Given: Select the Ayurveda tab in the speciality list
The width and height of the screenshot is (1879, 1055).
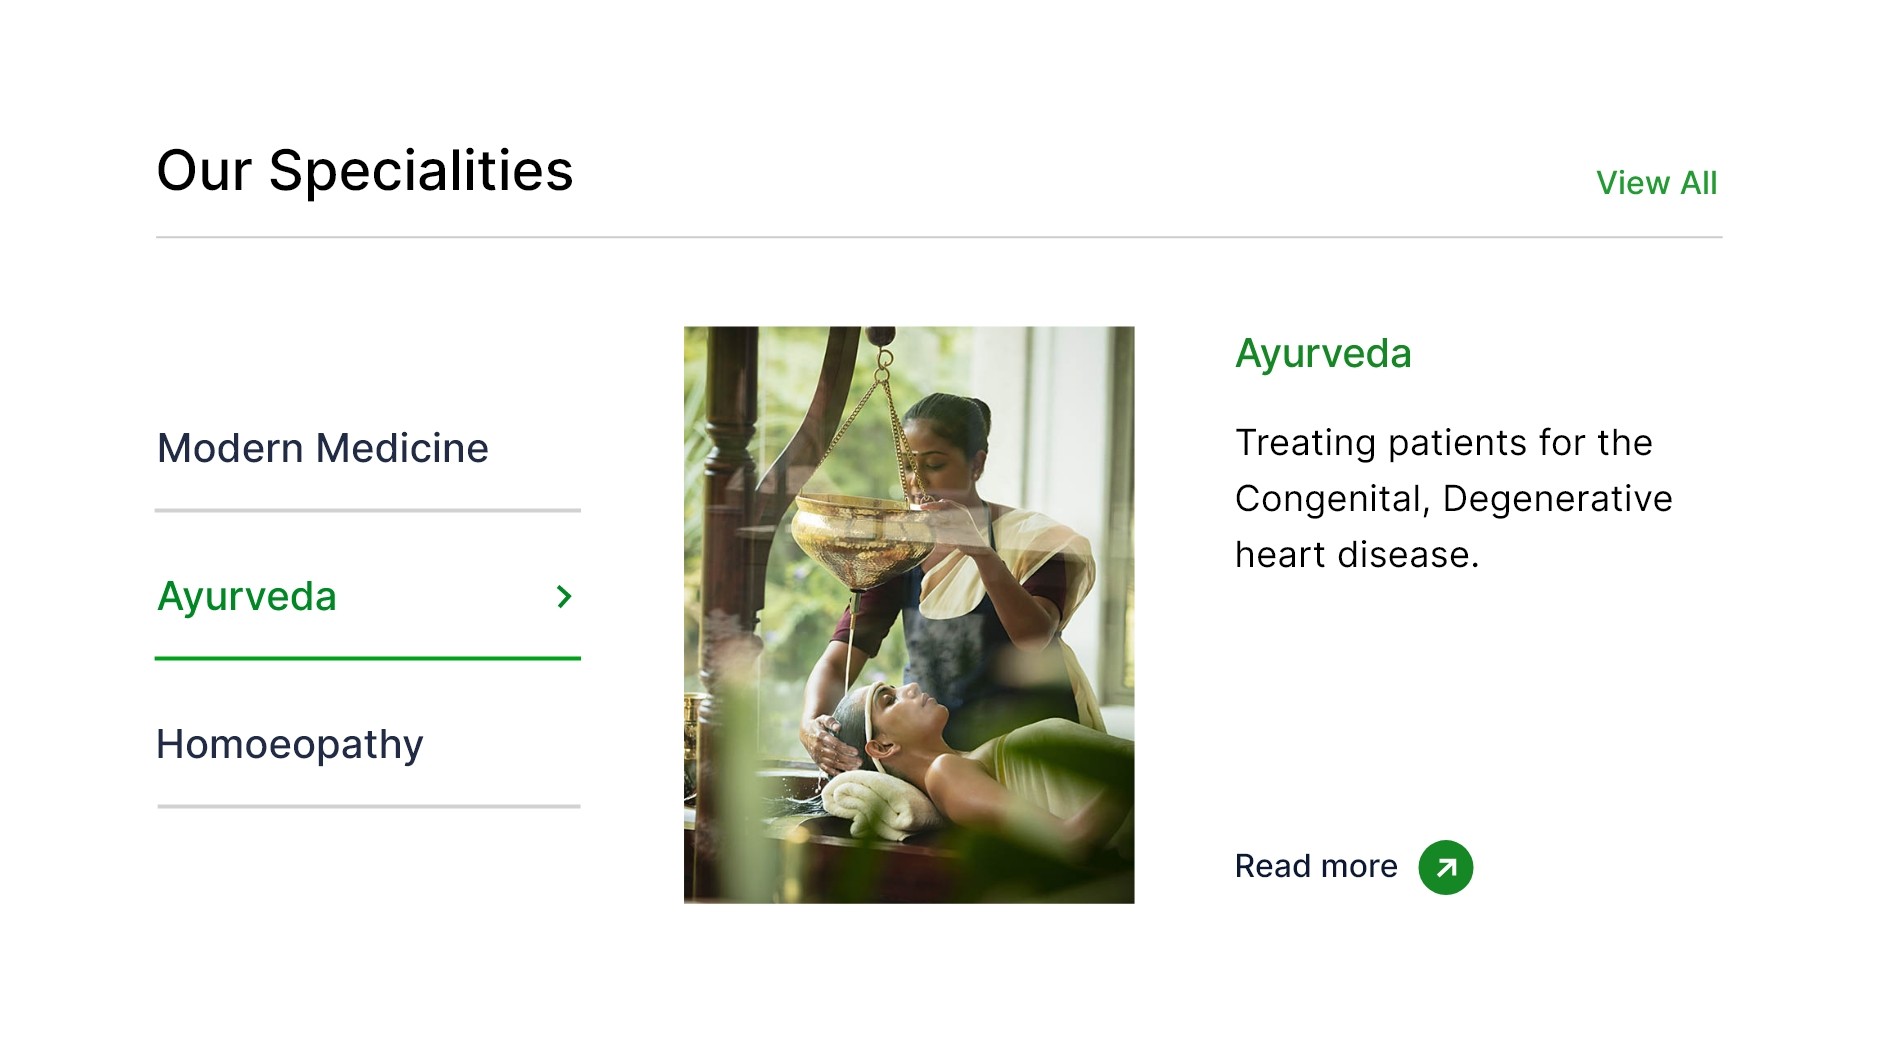Looking at the screenshot, I should [247, 596].
